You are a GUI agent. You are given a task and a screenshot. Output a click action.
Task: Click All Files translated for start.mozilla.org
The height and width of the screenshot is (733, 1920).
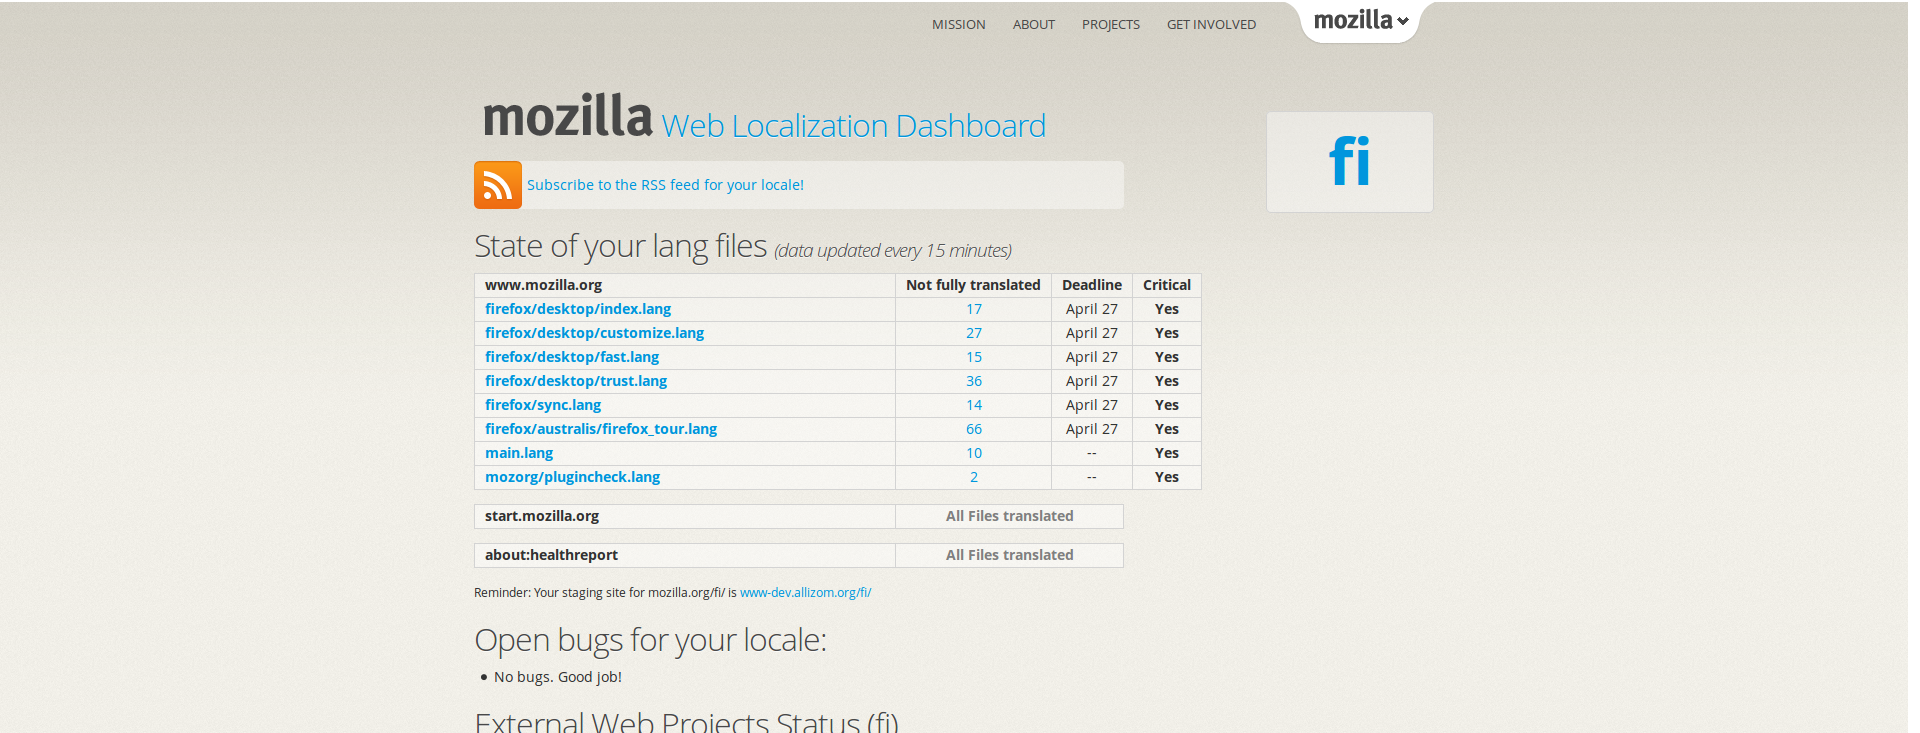tap(1010, 516)
